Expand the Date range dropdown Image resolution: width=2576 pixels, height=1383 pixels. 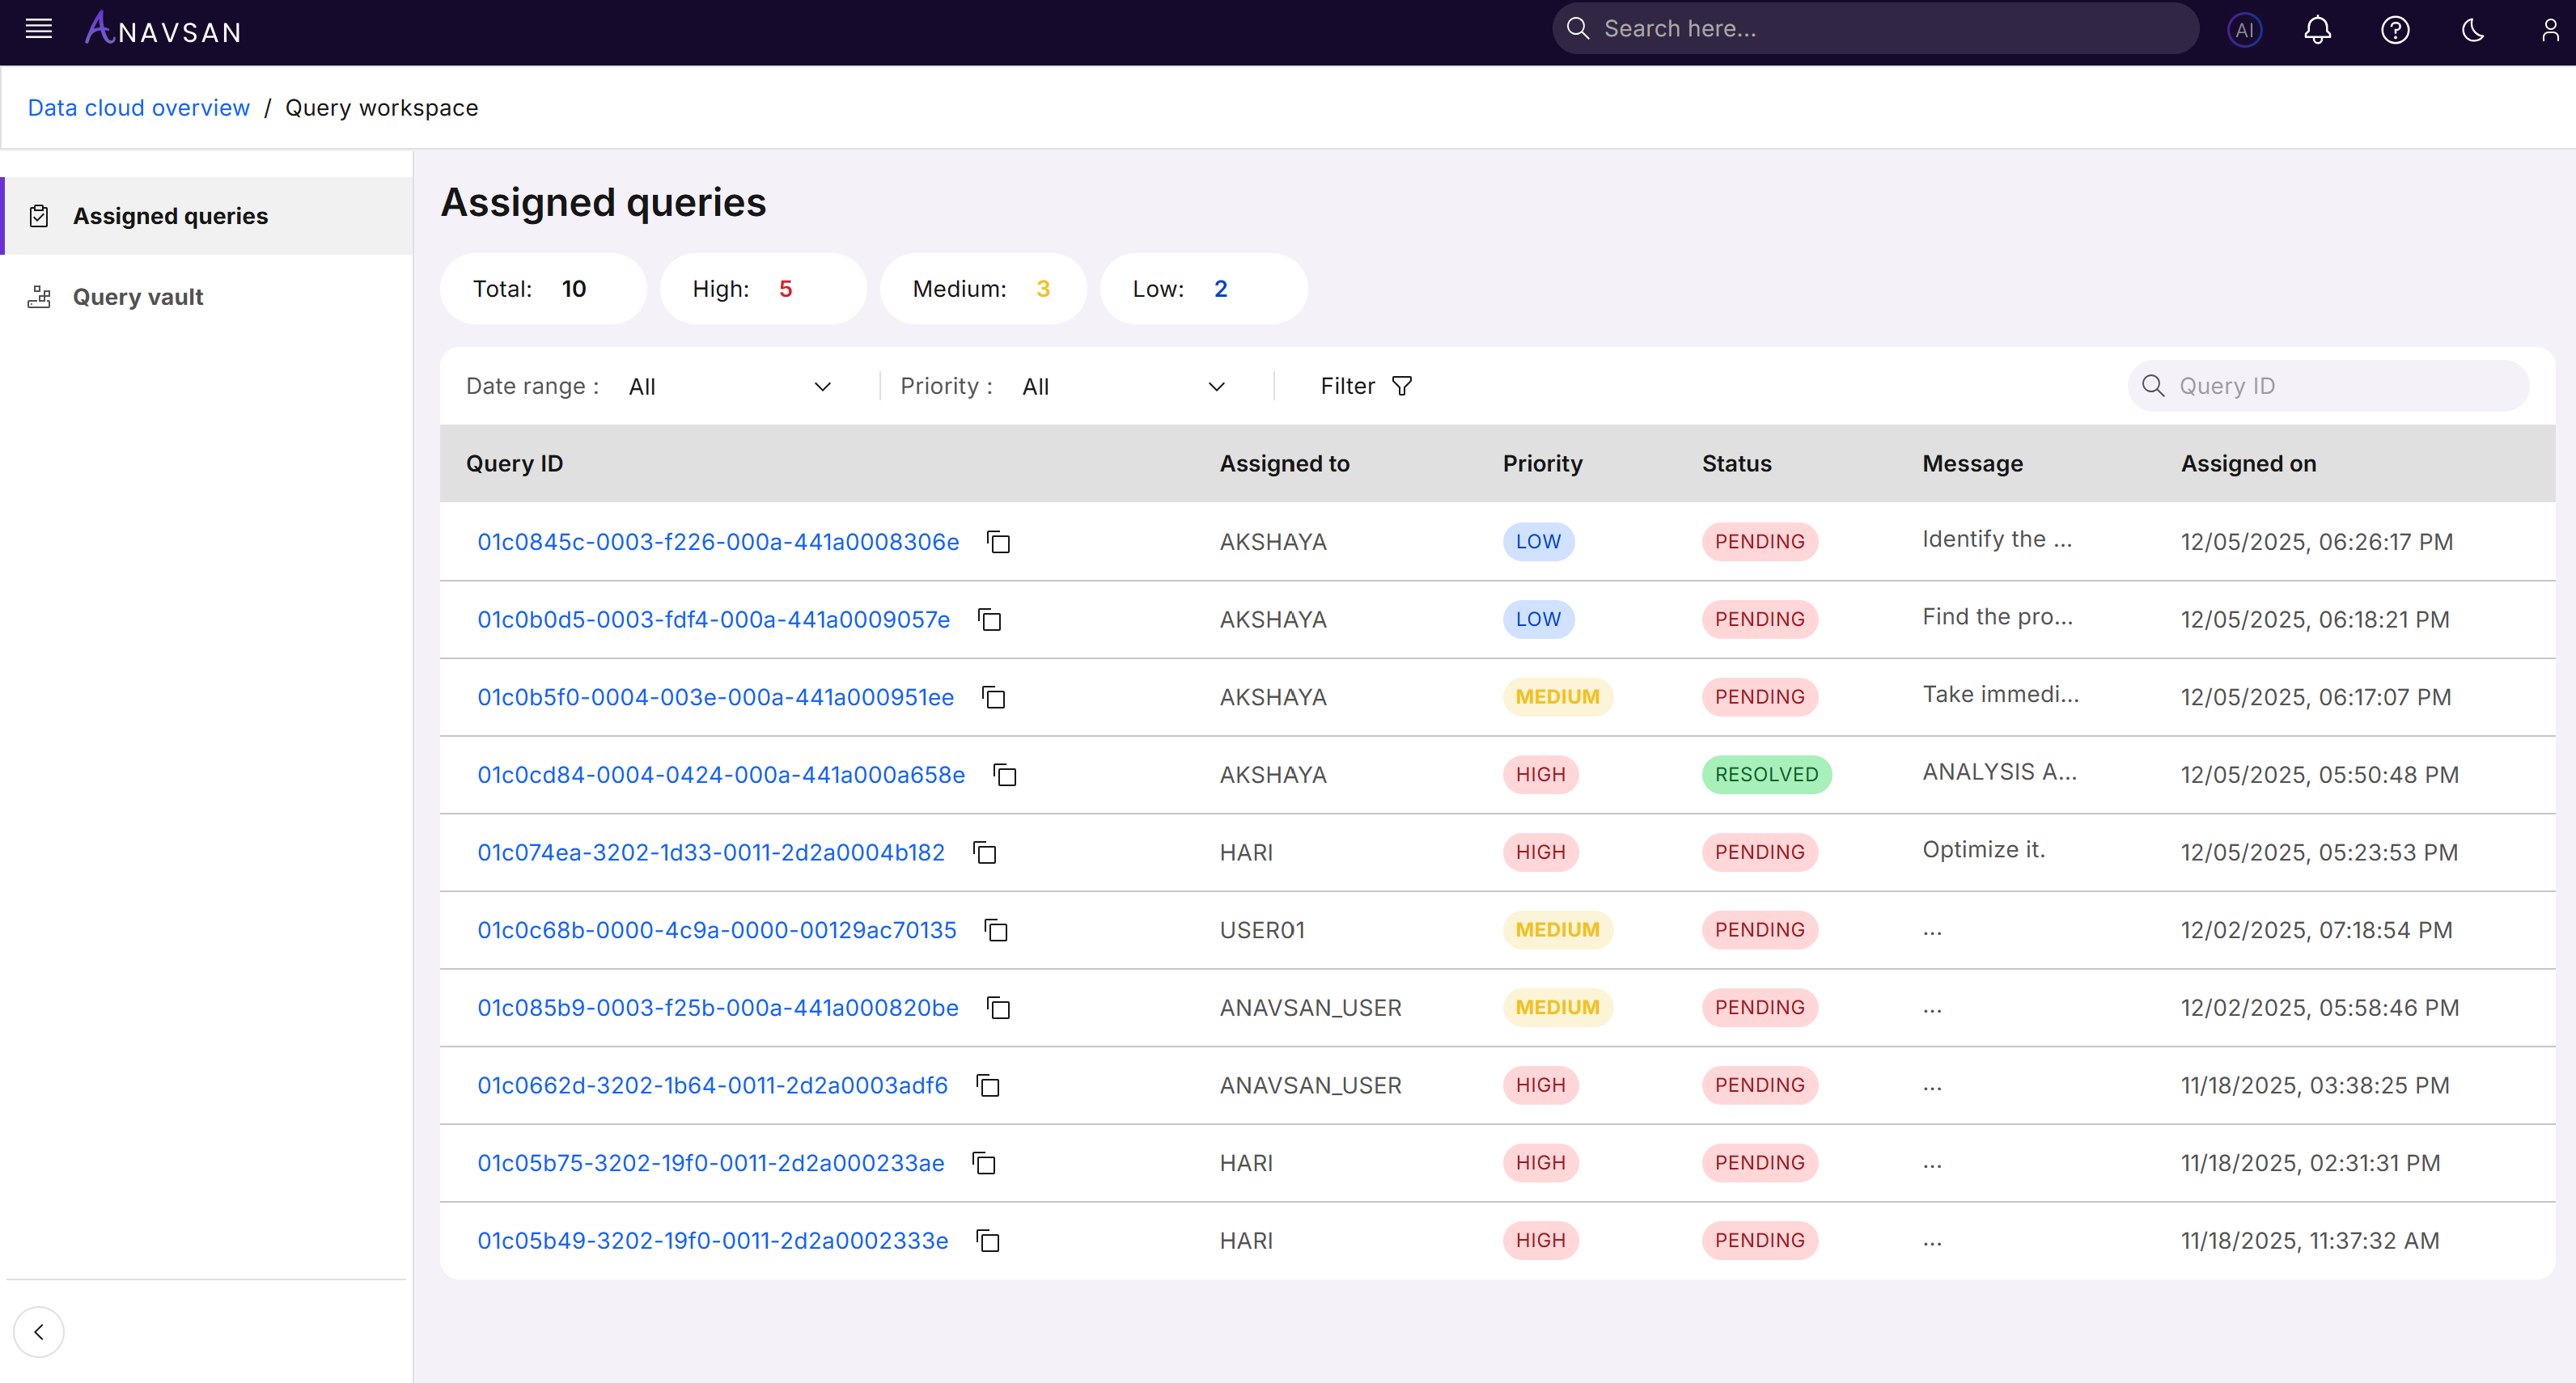click(x=730, y=387)
